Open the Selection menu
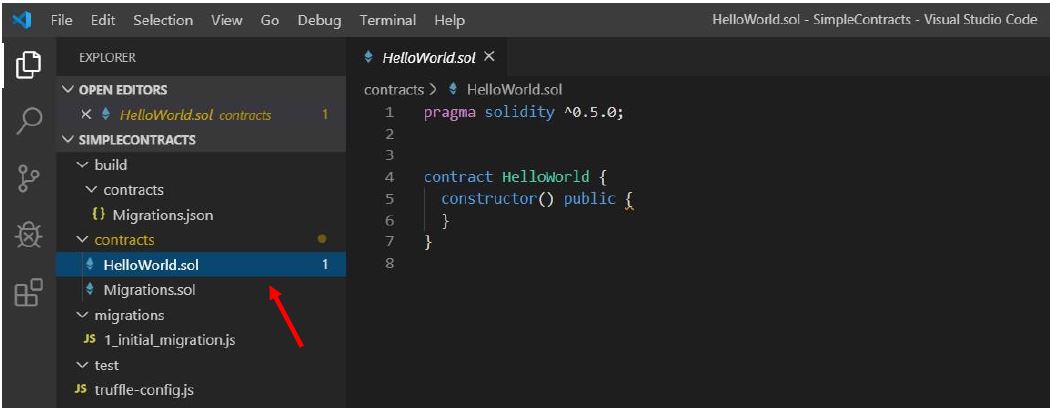This screenshot has height=408, width=1050. coord(164,20)
